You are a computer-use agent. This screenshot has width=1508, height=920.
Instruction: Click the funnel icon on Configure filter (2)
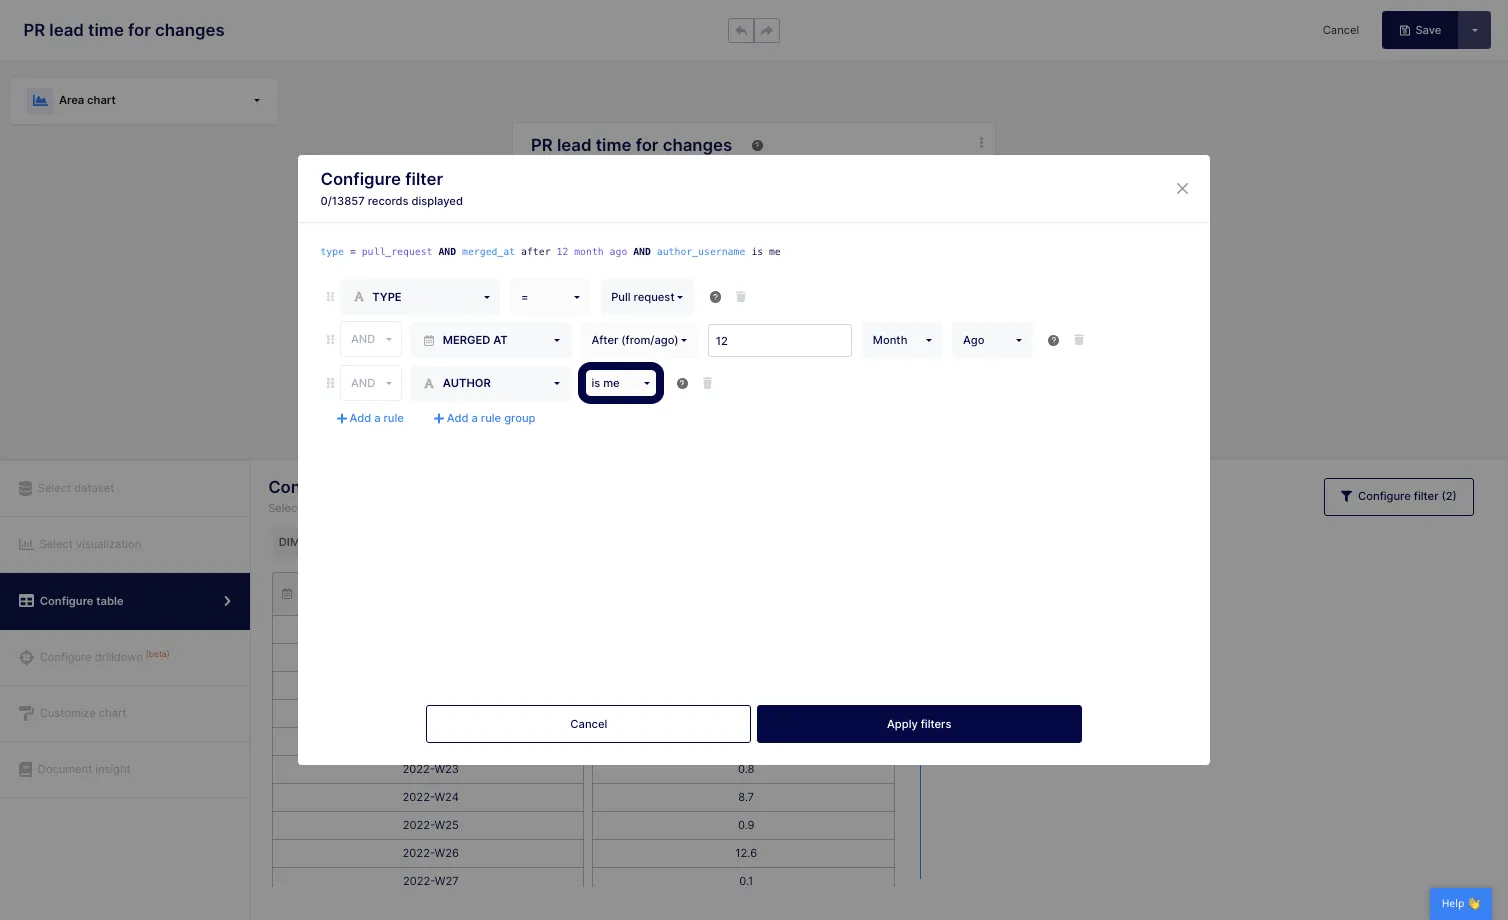pos(1346,496)
